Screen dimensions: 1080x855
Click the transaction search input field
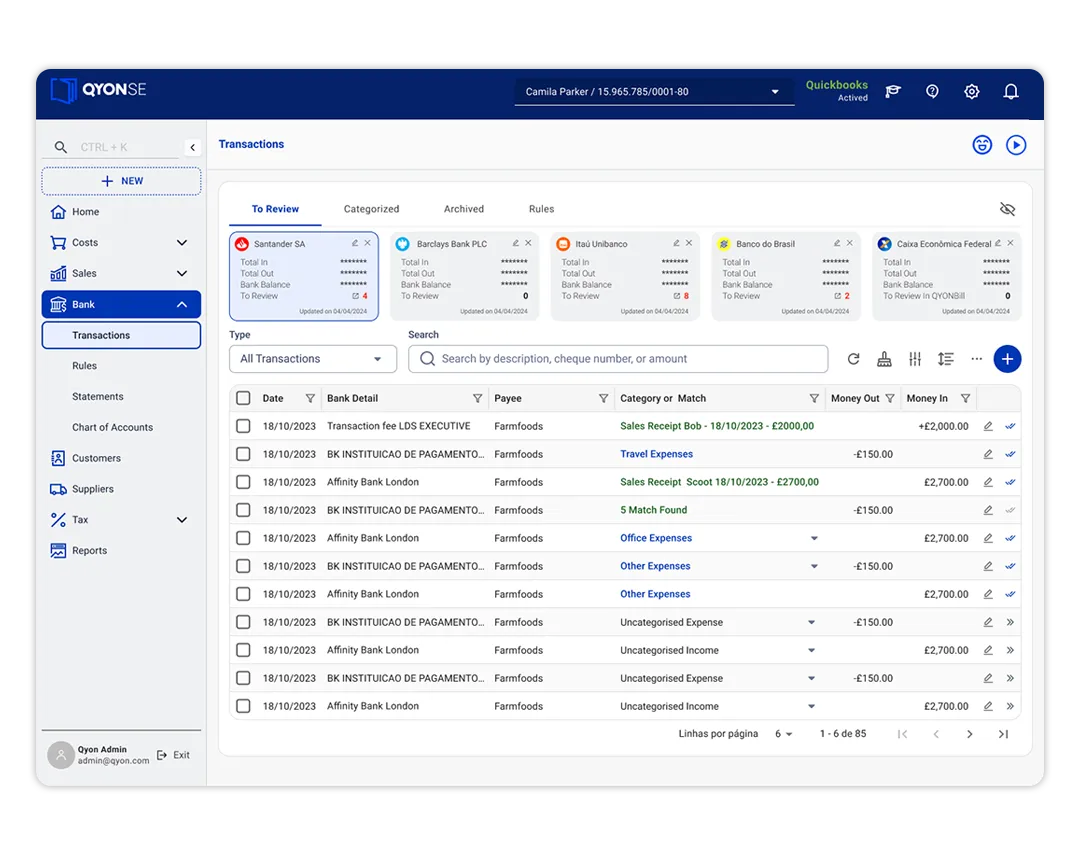coord(618,359)
